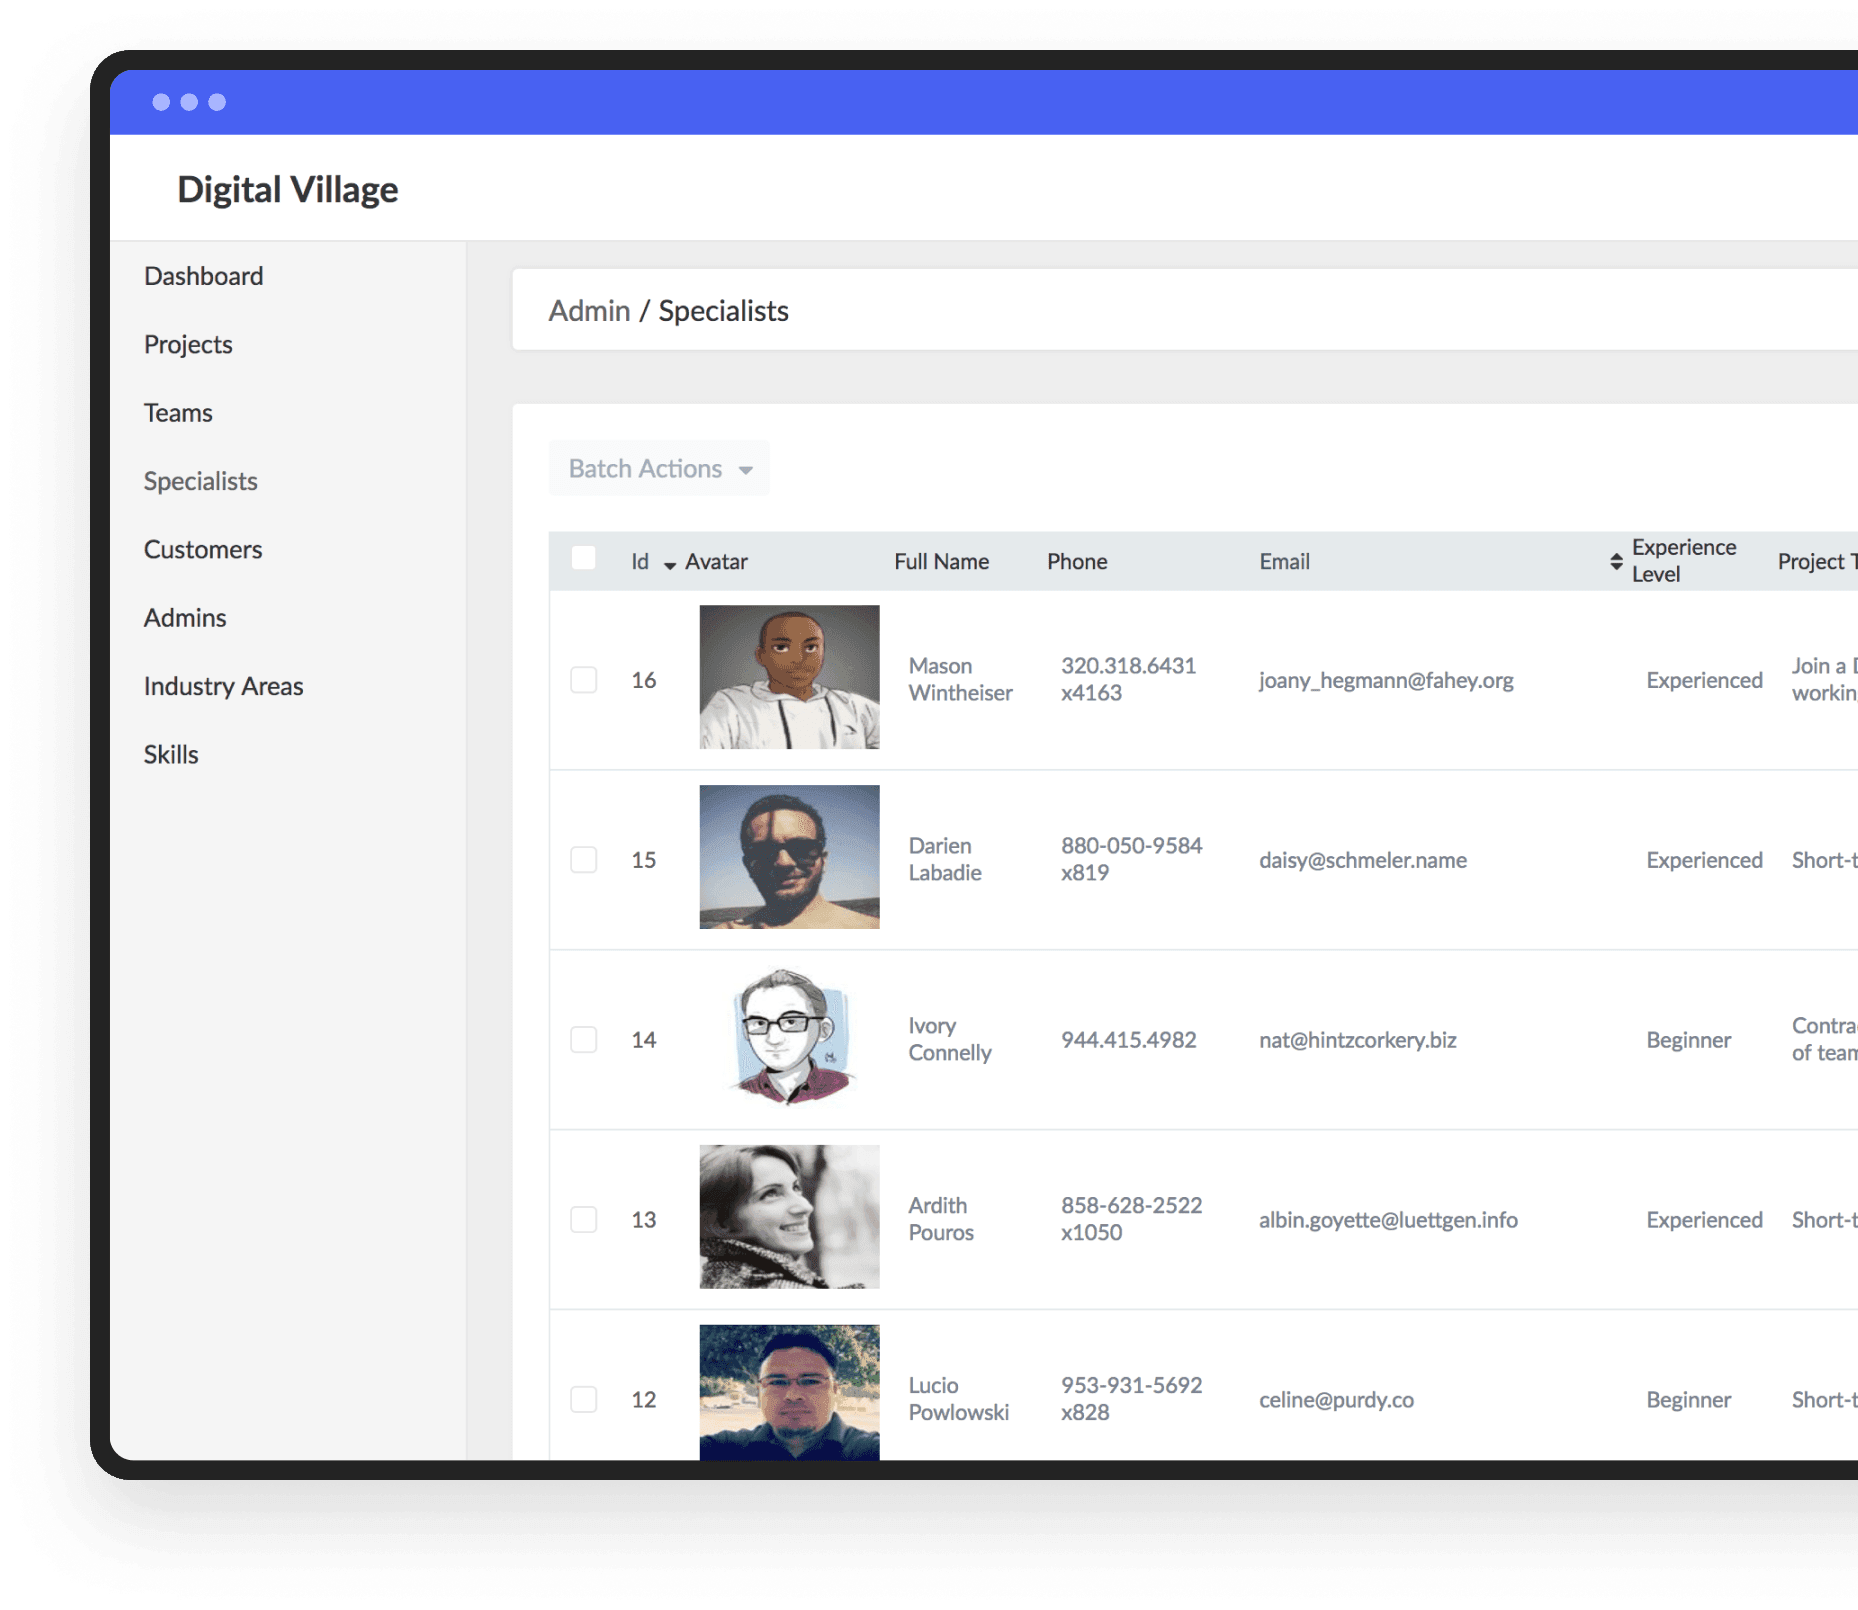Open Mason Wintheiser's avatar image
This screenshot has height=1610, width=1858.
(x=789, y=677)
